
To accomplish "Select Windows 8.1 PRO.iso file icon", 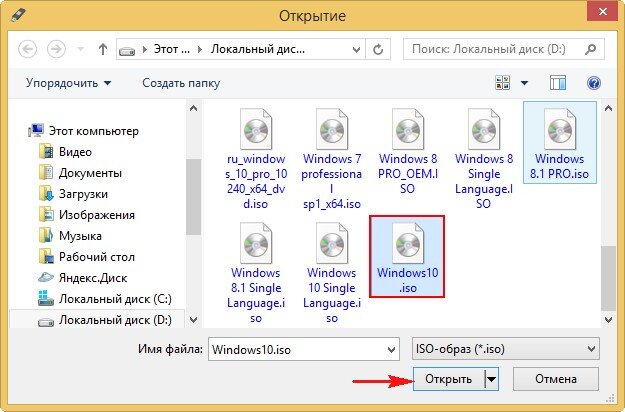I will [x=560, y=129].
